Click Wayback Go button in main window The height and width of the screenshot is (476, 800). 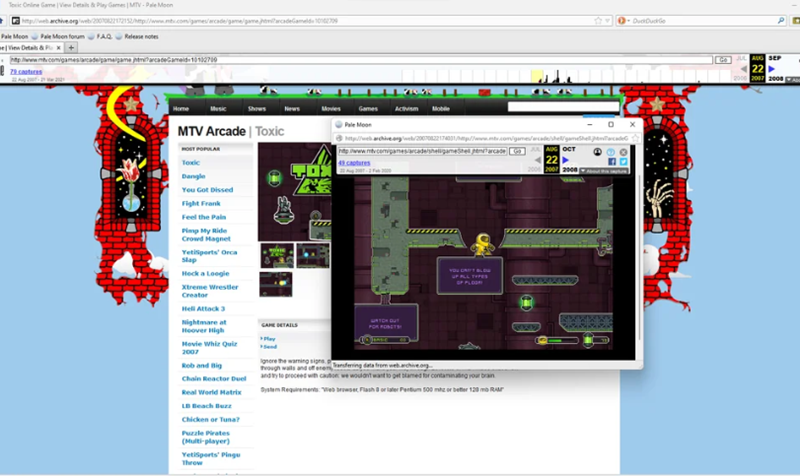[722, 60]
